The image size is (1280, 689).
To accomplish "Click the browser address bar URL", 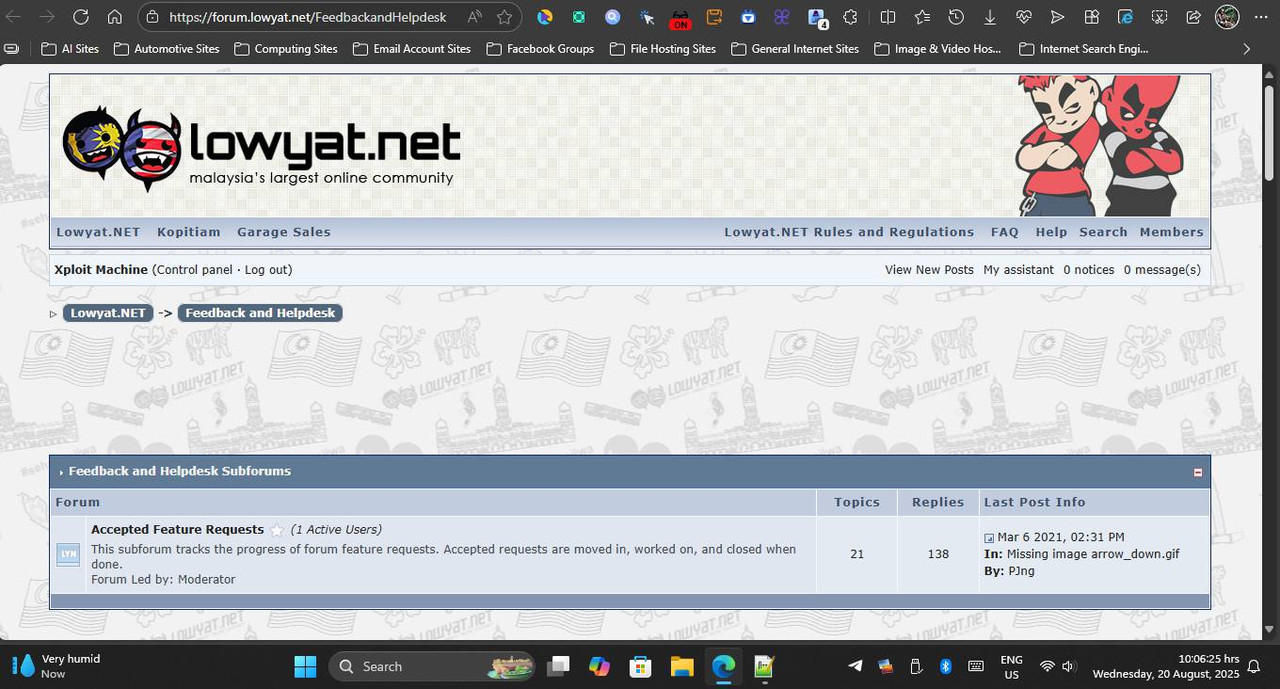I will 307,17.
